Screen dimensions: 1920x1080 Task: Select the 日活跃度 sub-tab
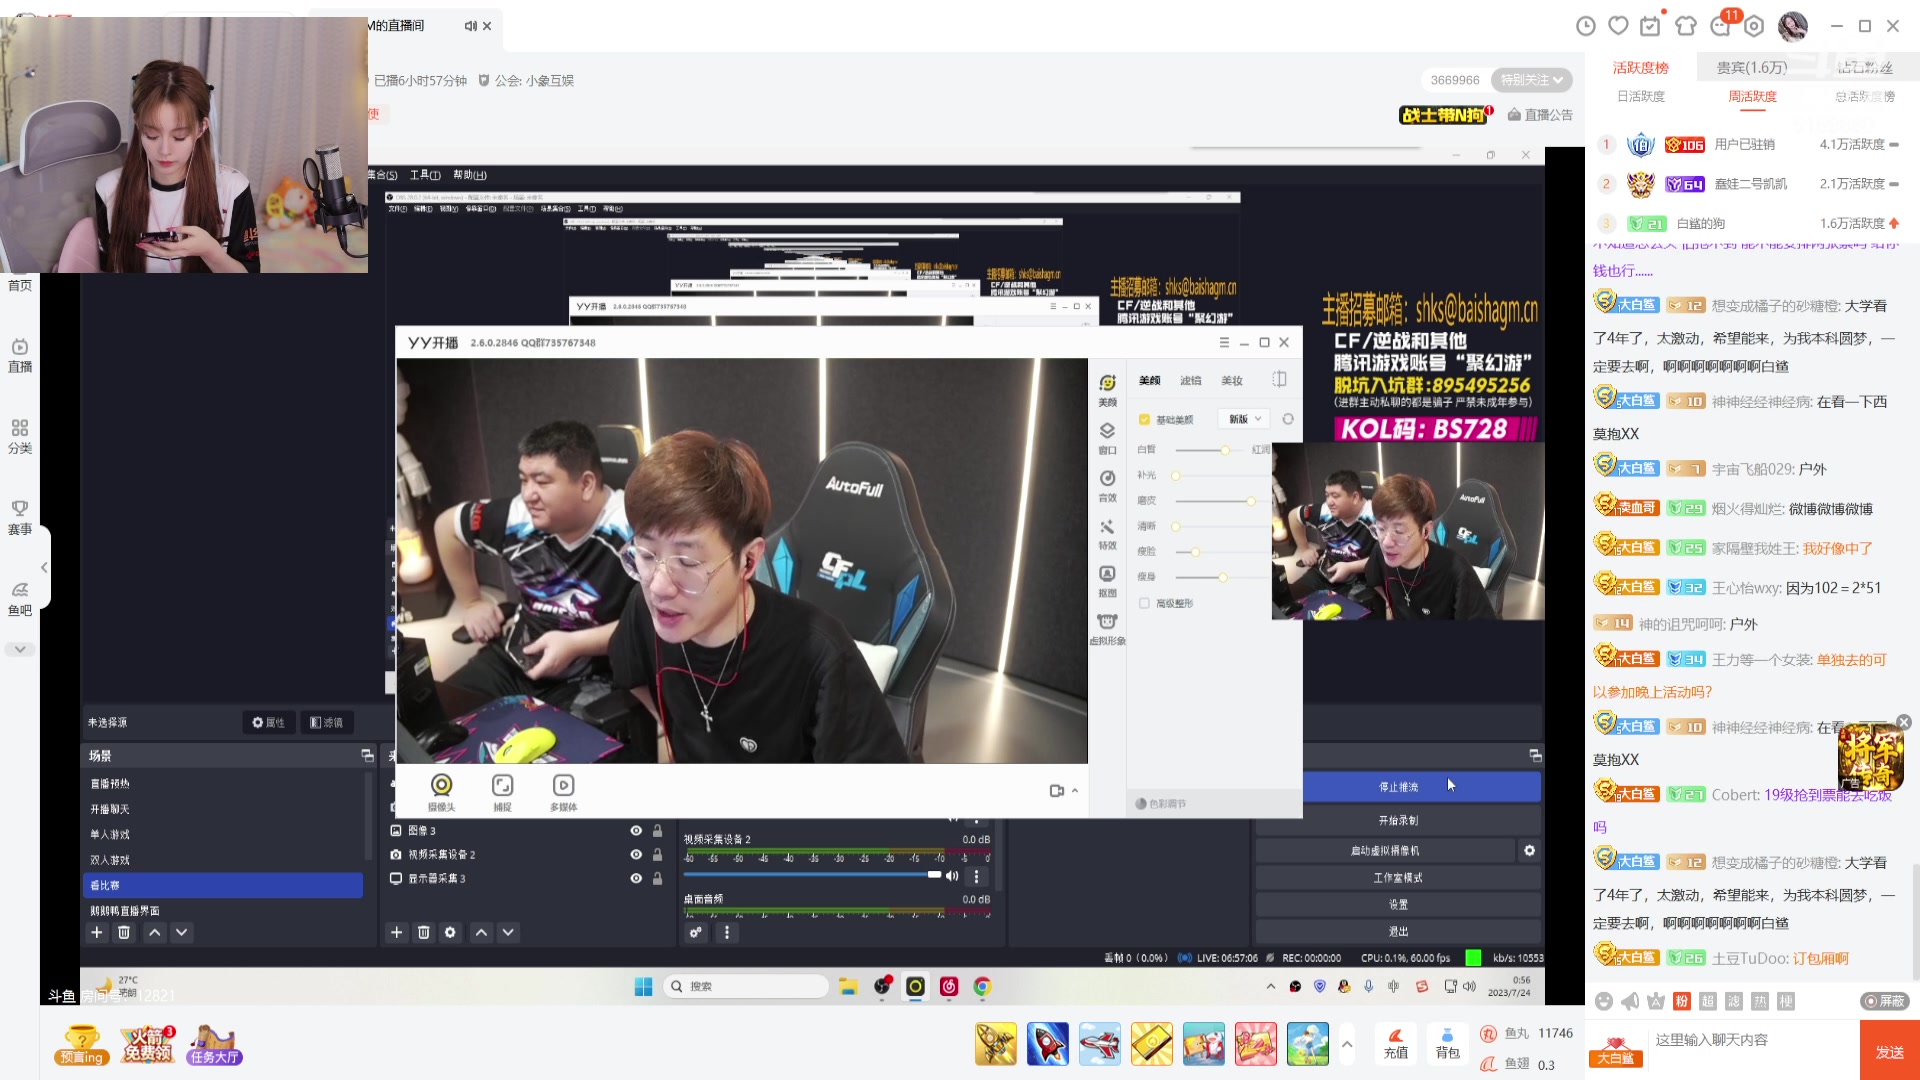1641,96
